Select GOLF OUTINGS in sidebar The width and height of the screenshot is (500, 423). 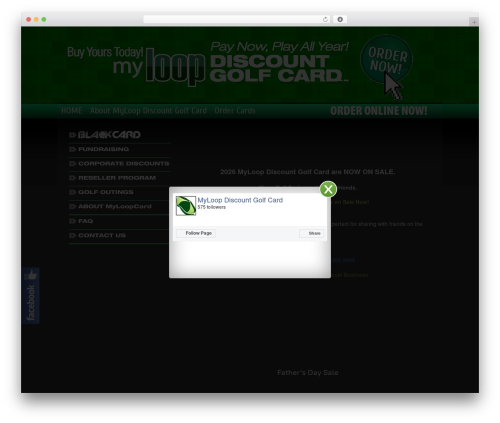[106, 192]
